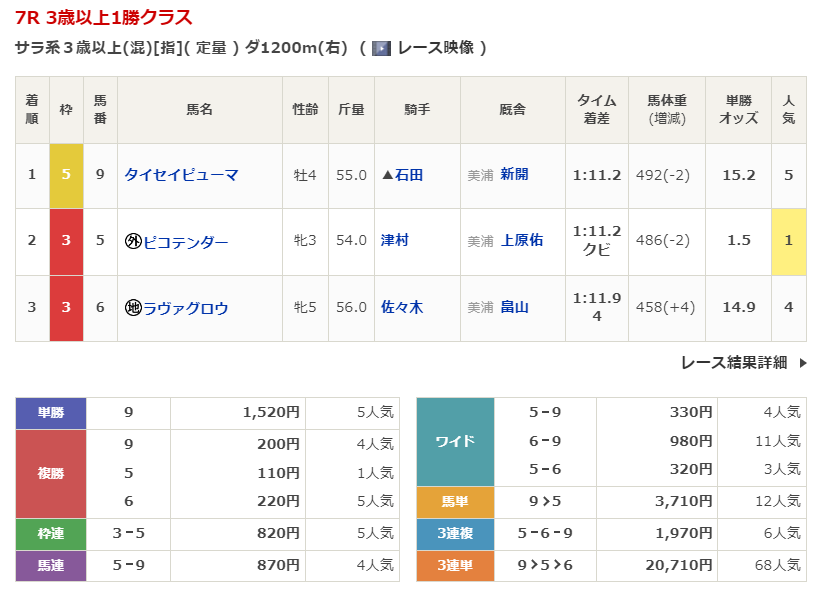Screen dimensions: 822x593
Task: Open trainer 新開 page
Action: coord(514,175)
